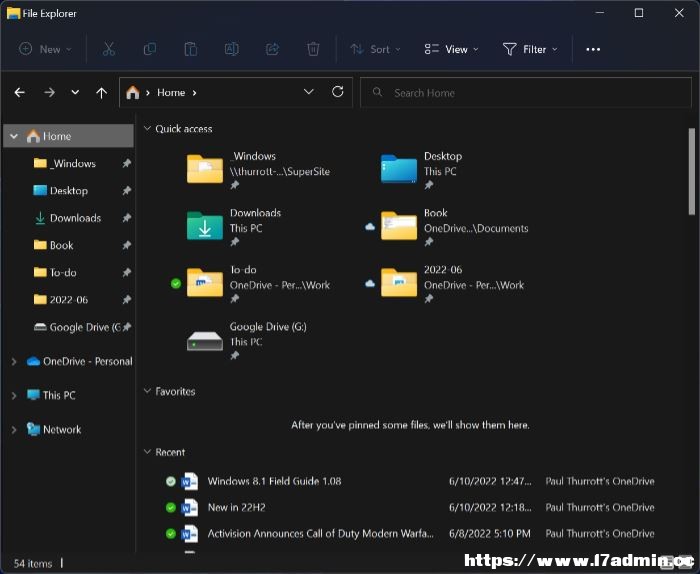The image size is (700, 574).
Task: Expand OneDrive - Personal tree node
Action: [14, 362]
